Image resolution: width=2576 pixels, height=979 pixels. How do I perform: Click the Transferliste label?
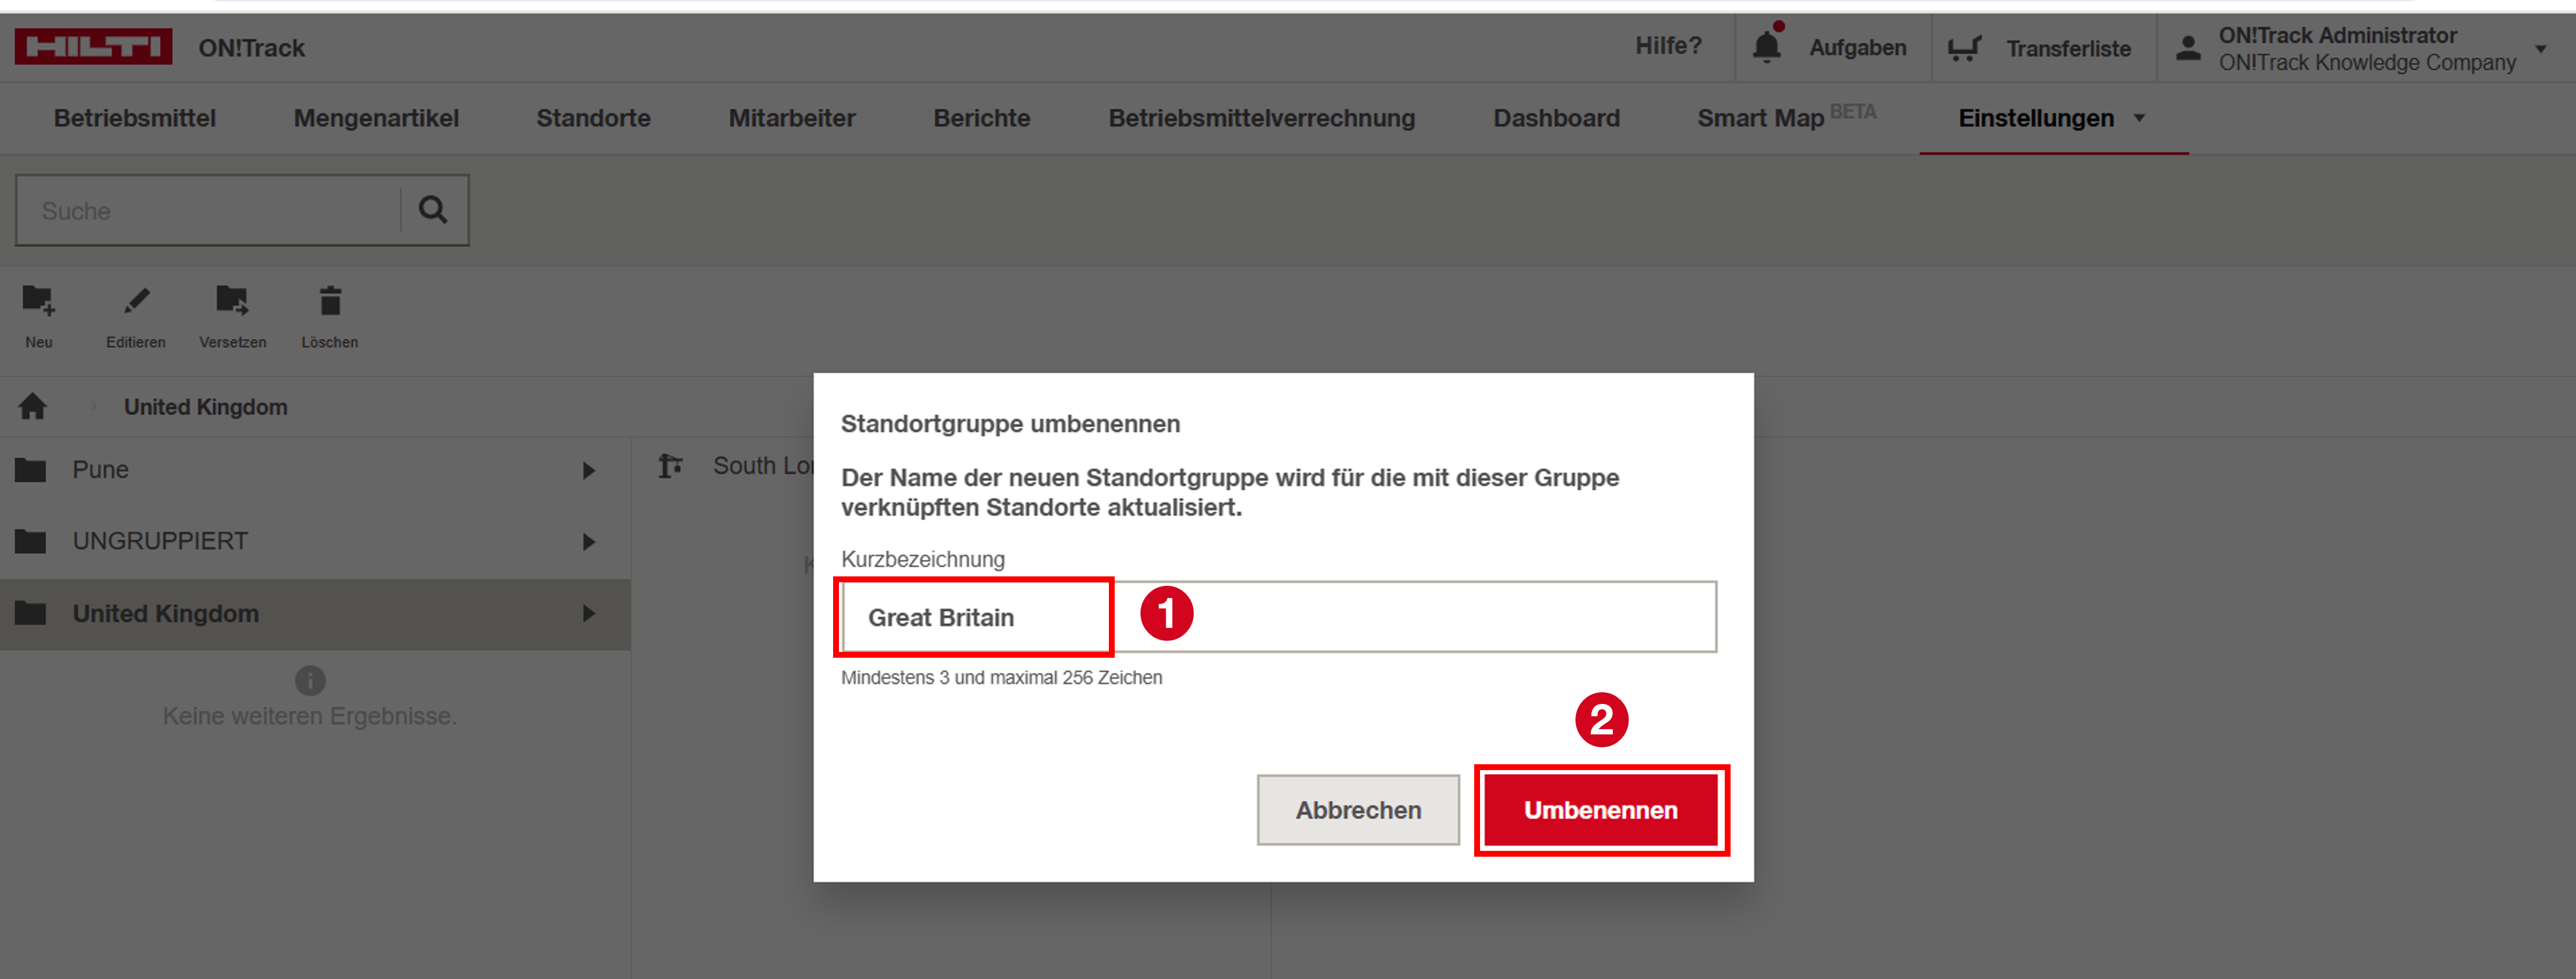coord(2068,48)
